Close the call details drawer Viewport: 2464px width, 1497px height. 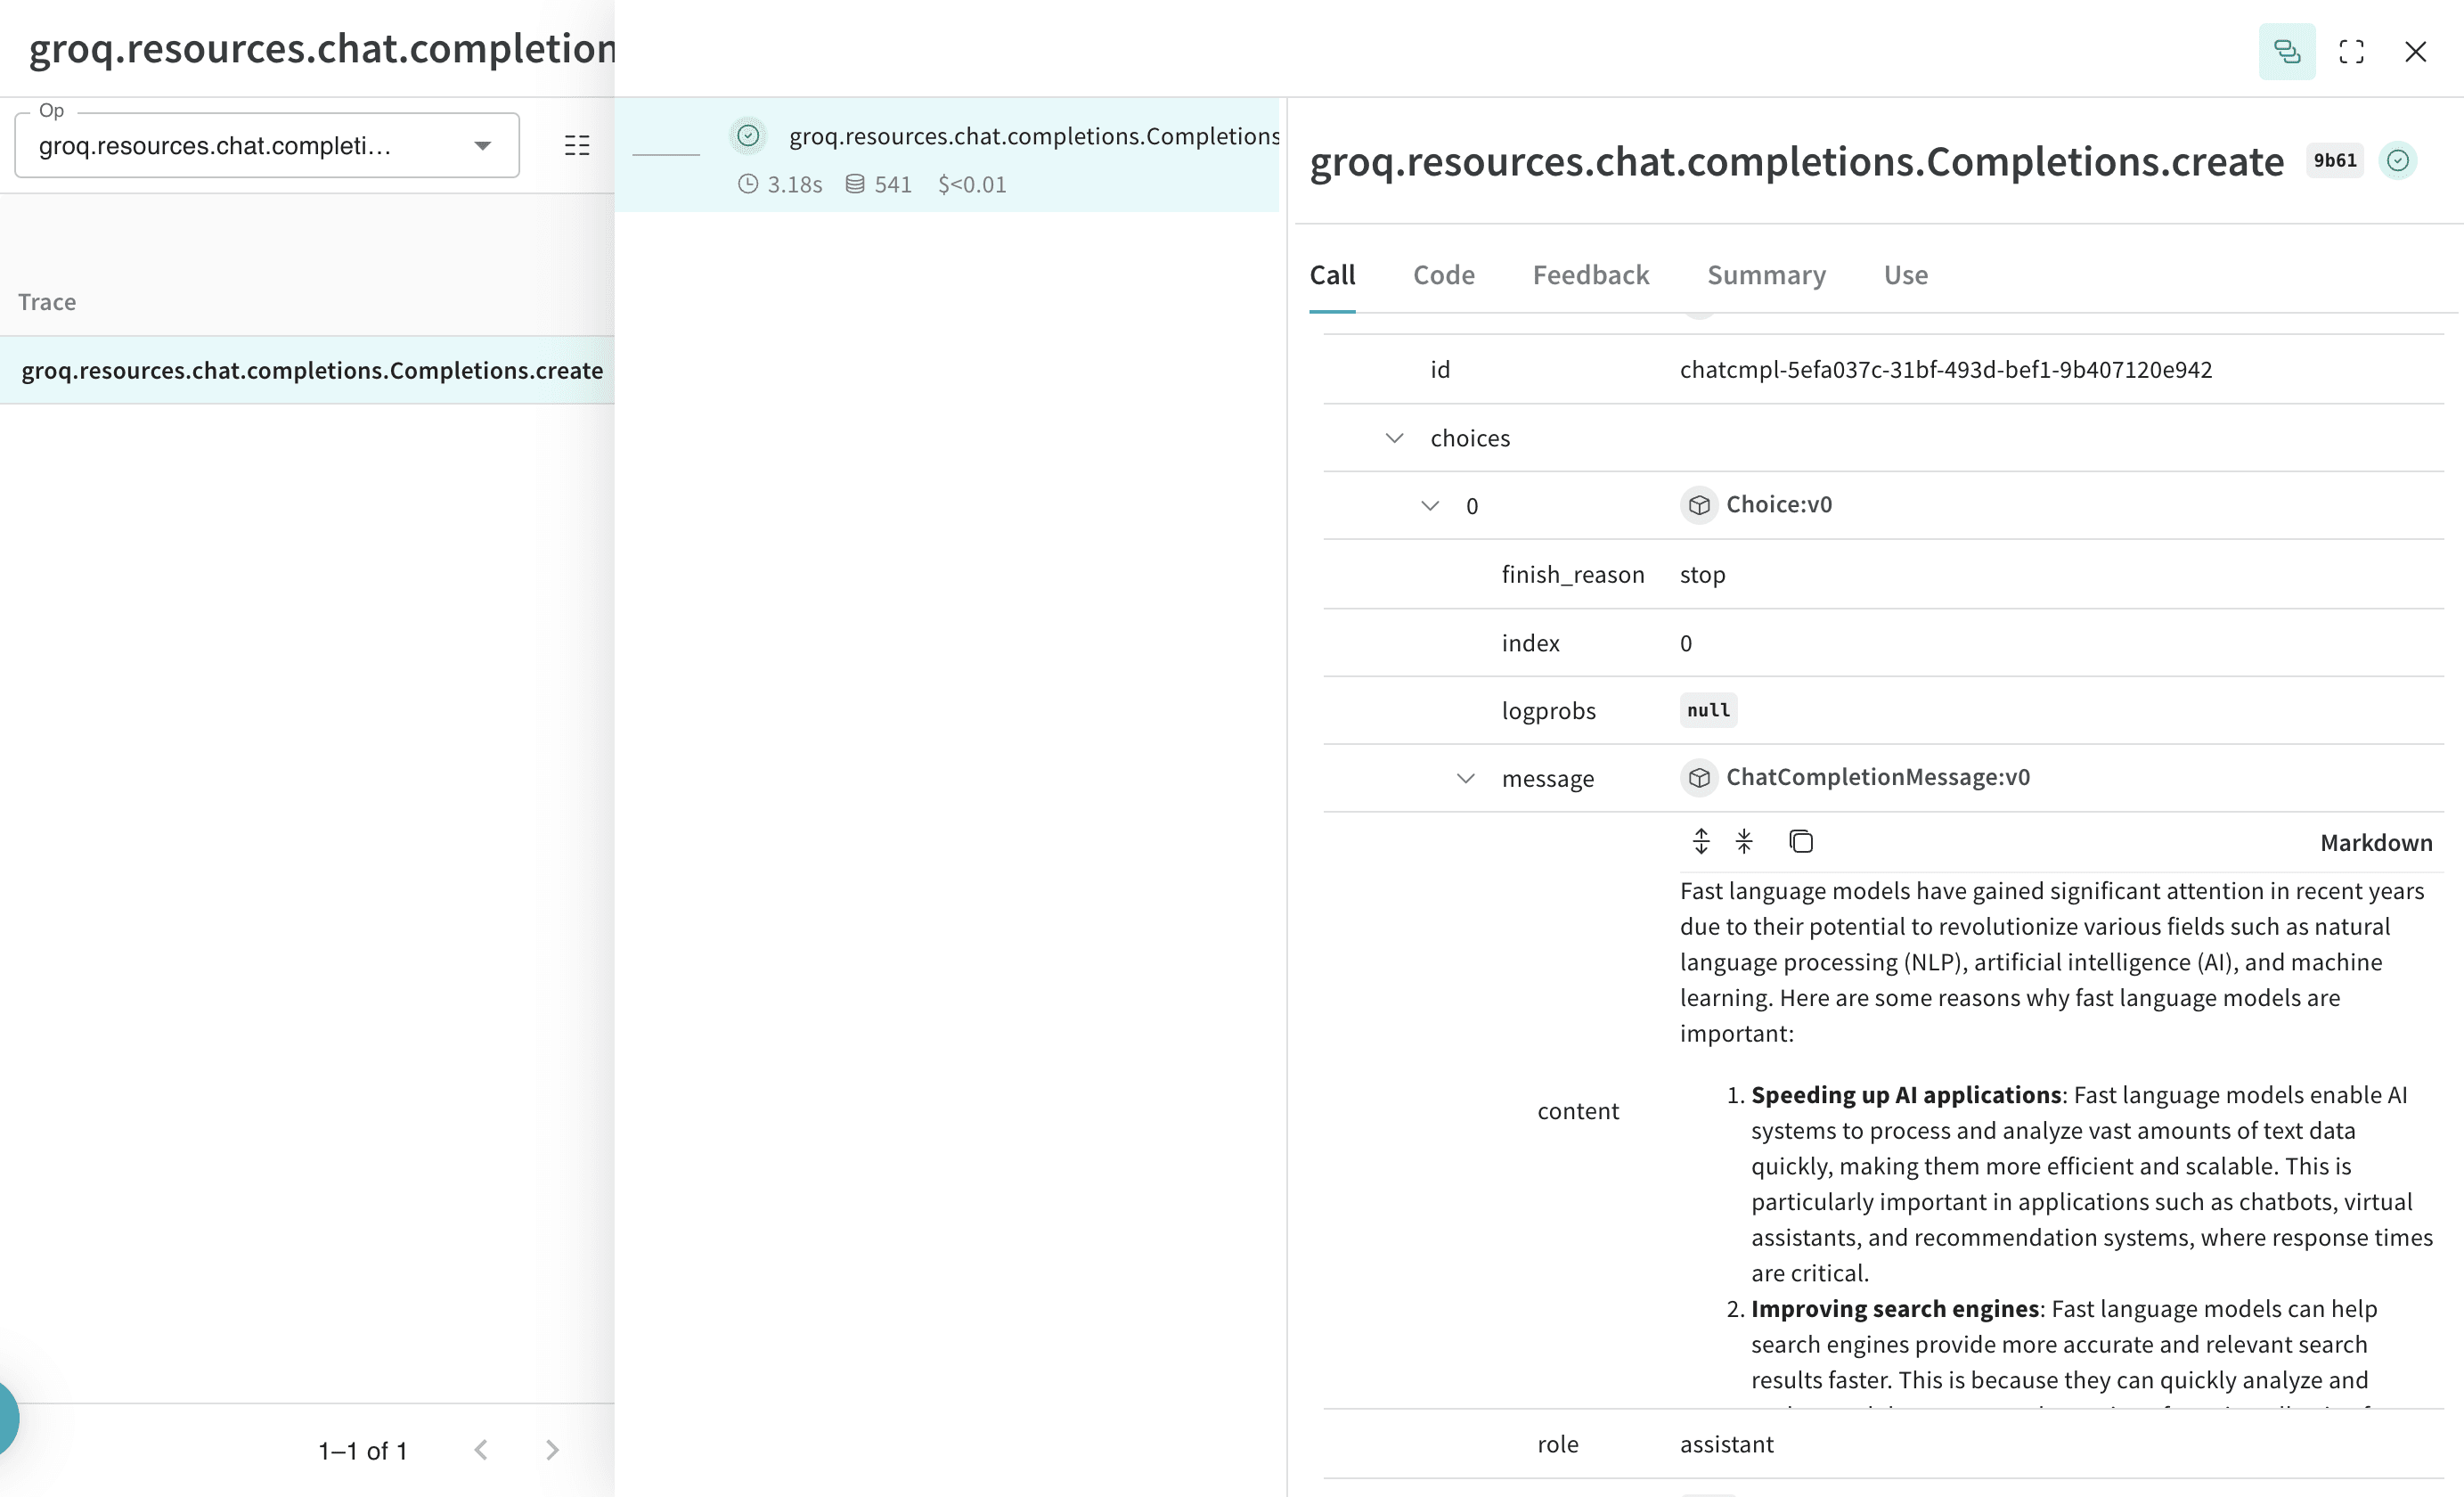[2415, 51]
